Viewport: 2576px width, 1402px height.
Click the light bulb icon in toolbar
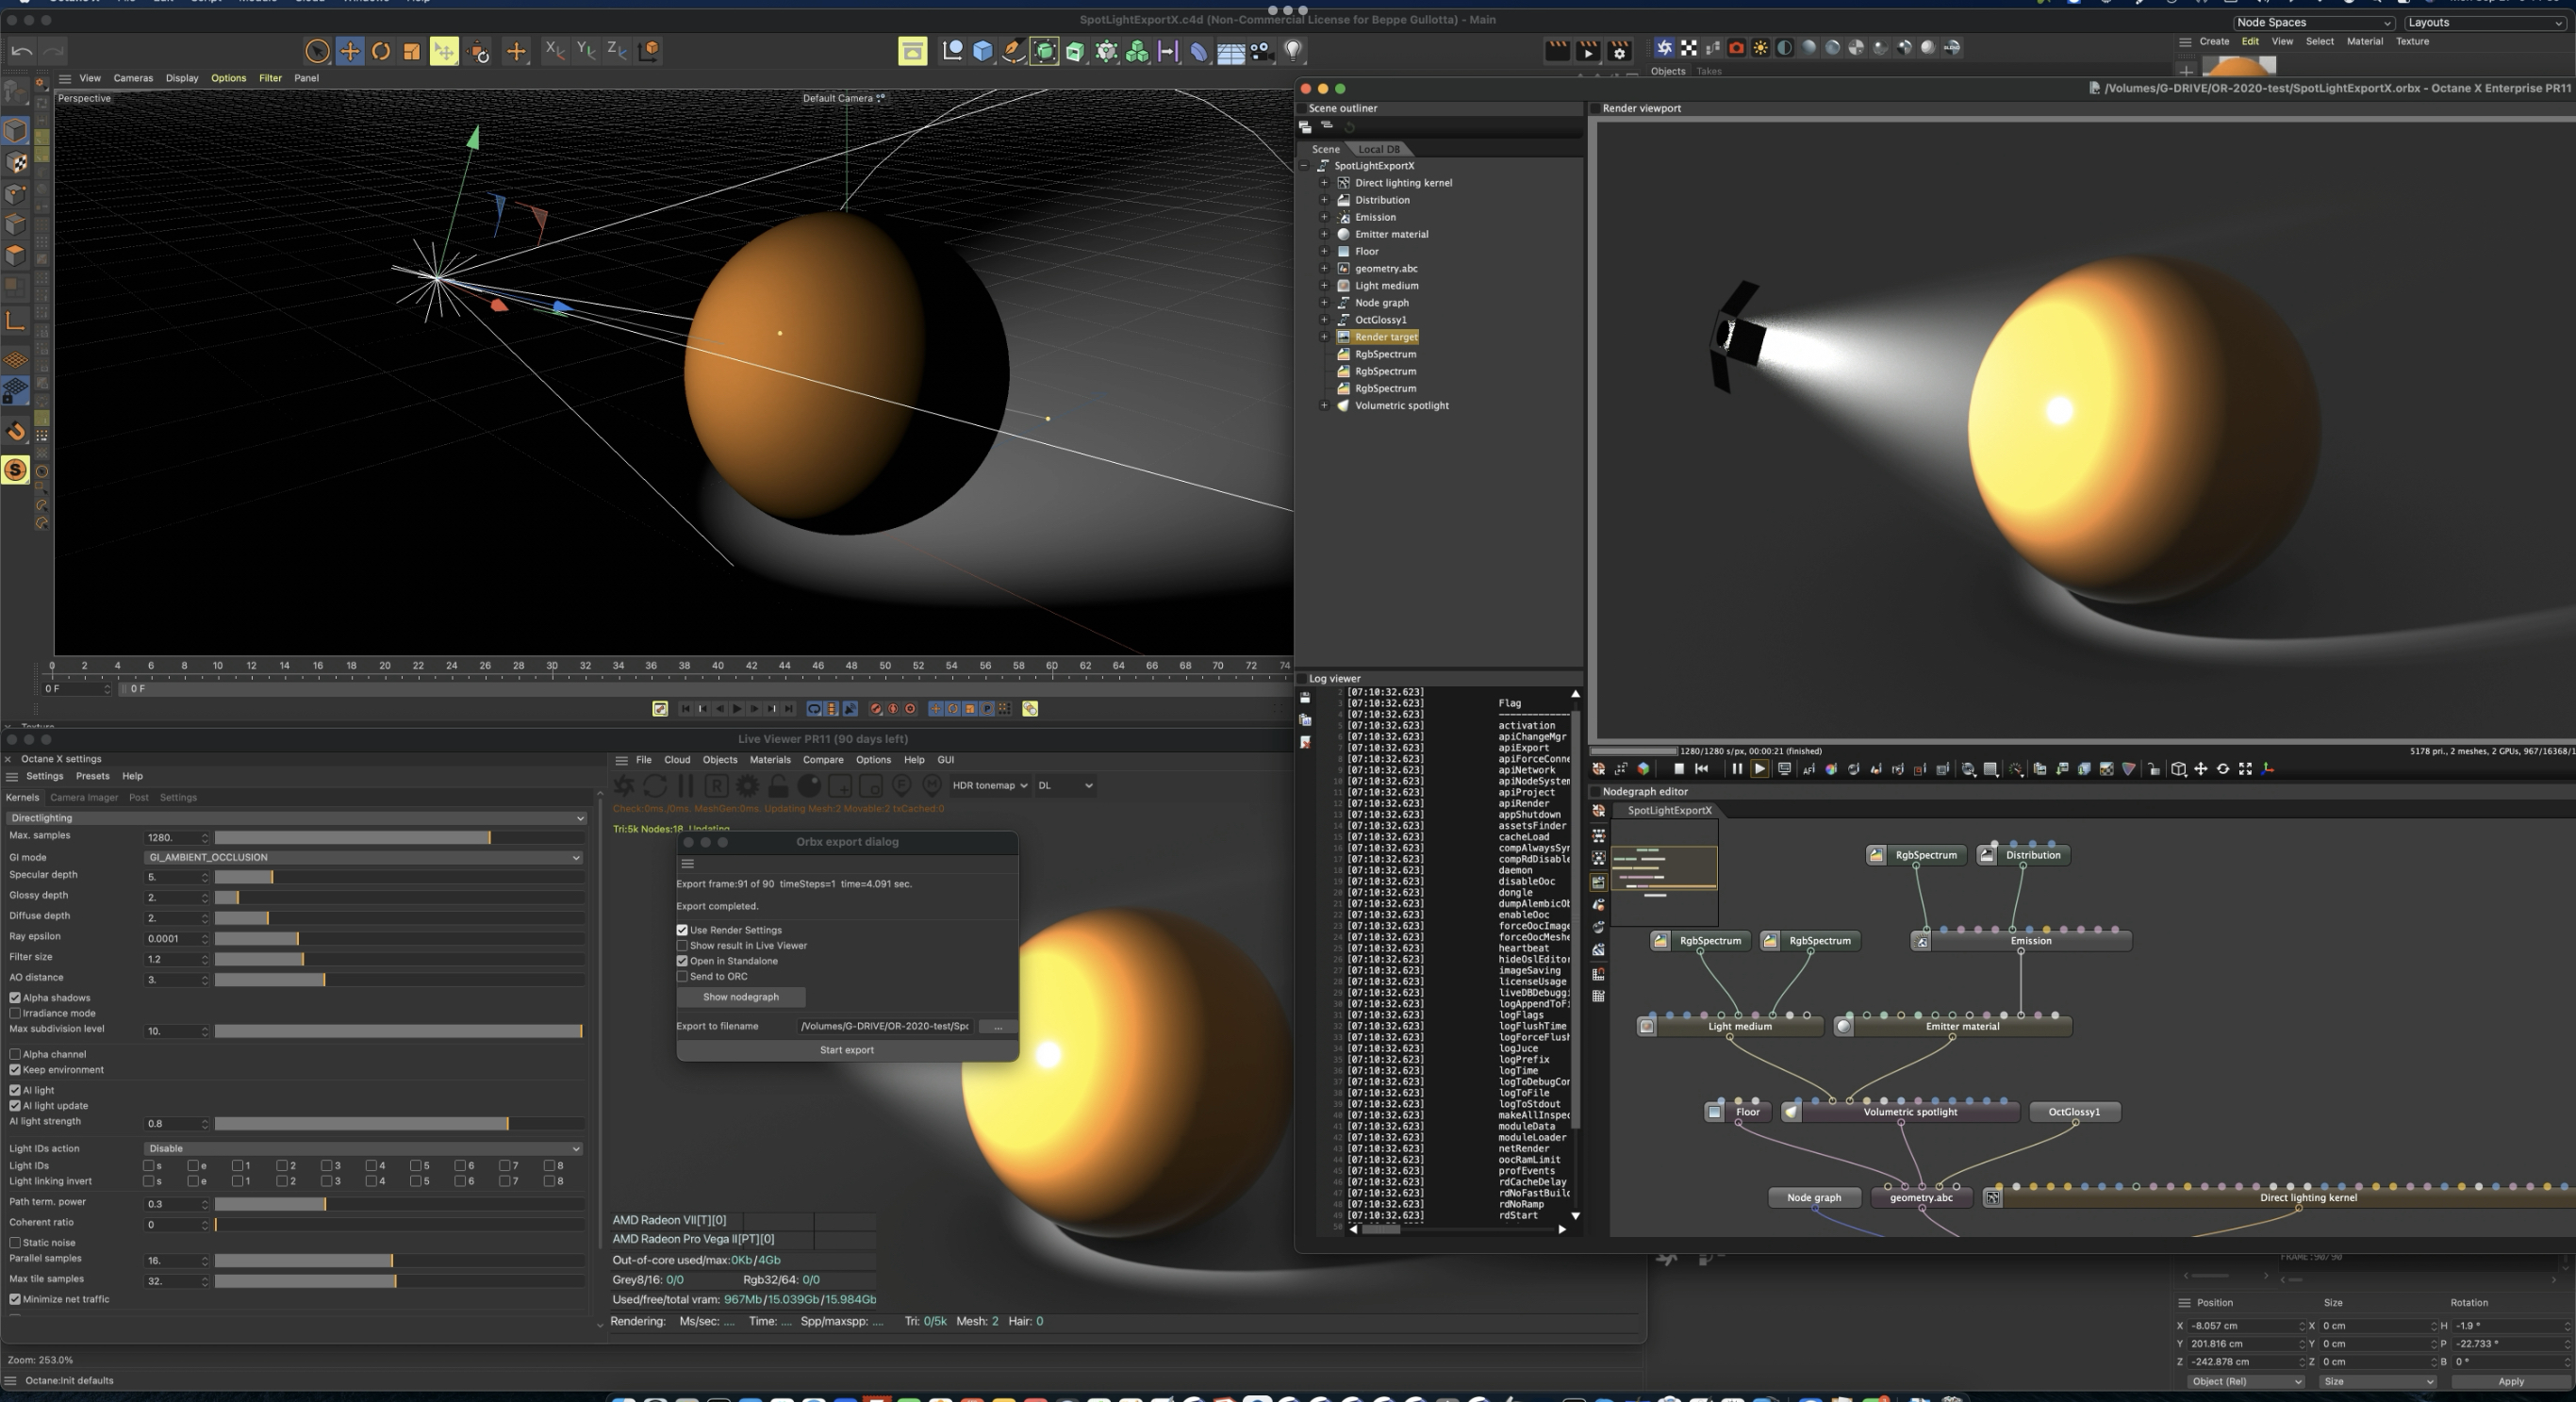1293,51
